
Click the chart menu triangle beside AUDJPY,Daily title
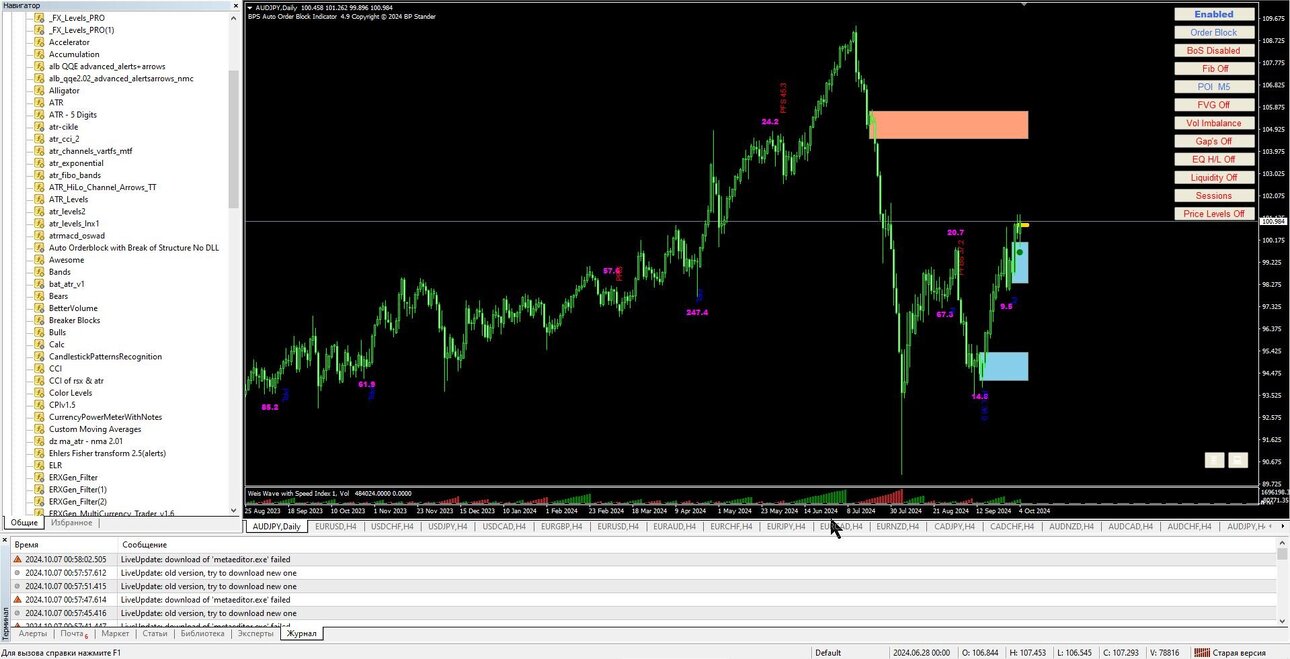(250, 8)
